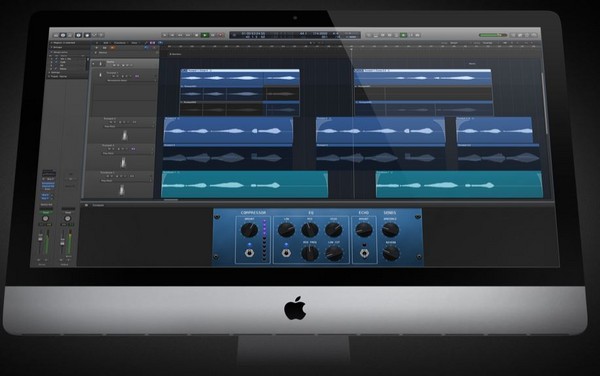Screen dimensions: 600x376
Task: Flip the Compressor on/off toggle switch
Action: (x=249, y=253)
